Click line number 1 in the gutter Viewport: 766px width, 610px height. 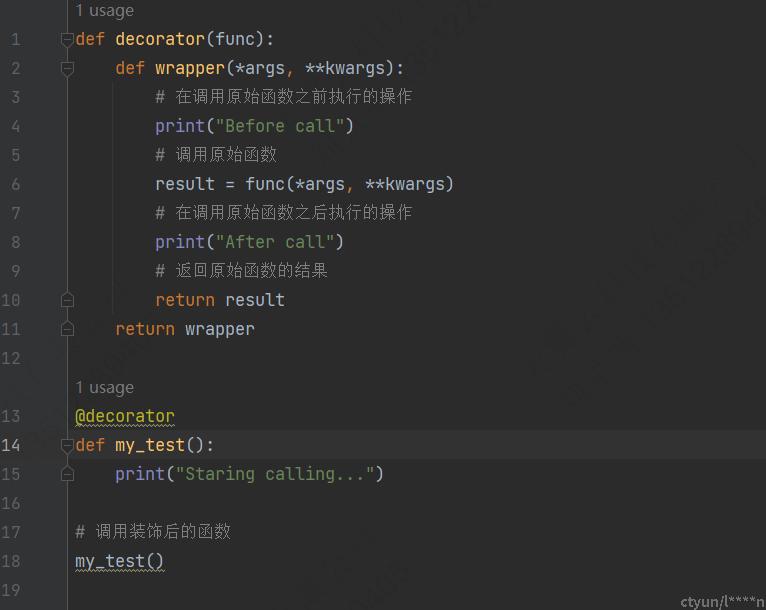[x=16, y=40]
